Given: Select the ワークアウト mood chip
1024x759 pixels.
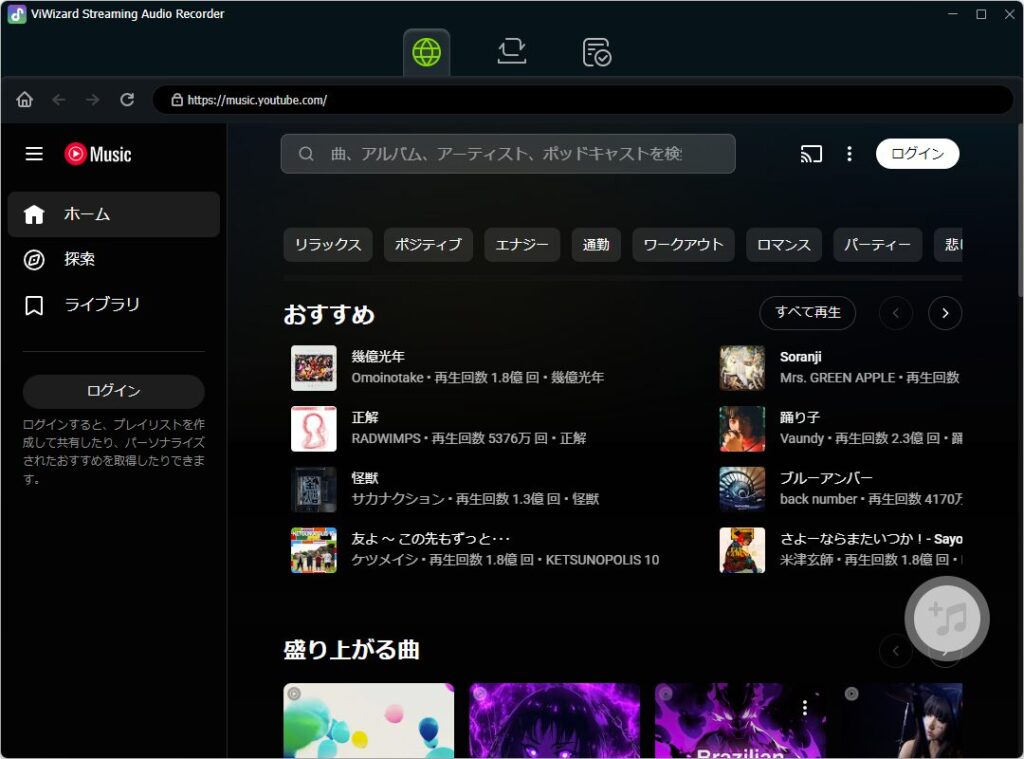Looking at the screenshot, I should 683,245.
